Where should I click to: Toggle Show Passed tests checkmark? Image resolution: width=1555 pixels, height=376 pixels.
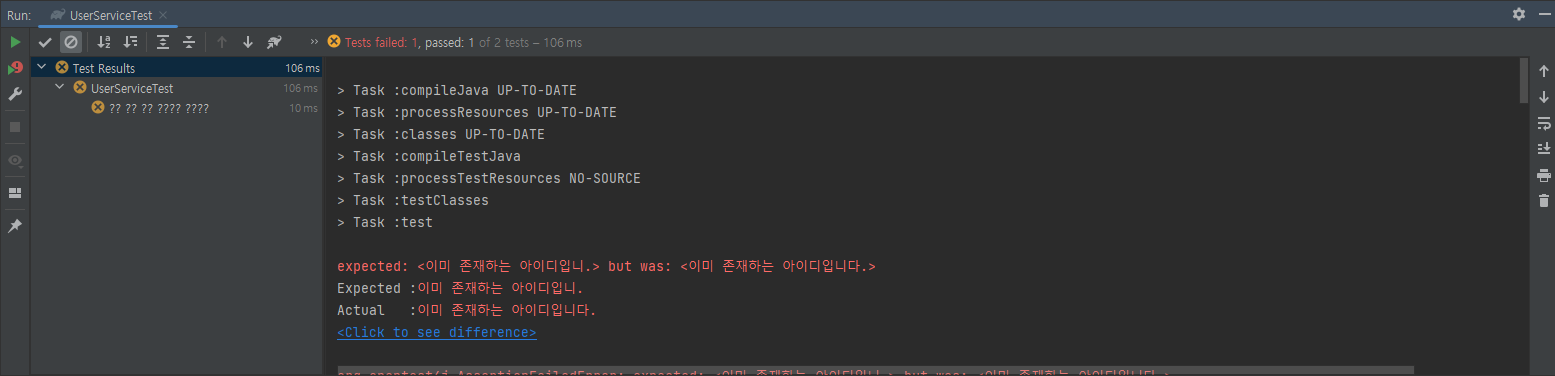[45, 42]
